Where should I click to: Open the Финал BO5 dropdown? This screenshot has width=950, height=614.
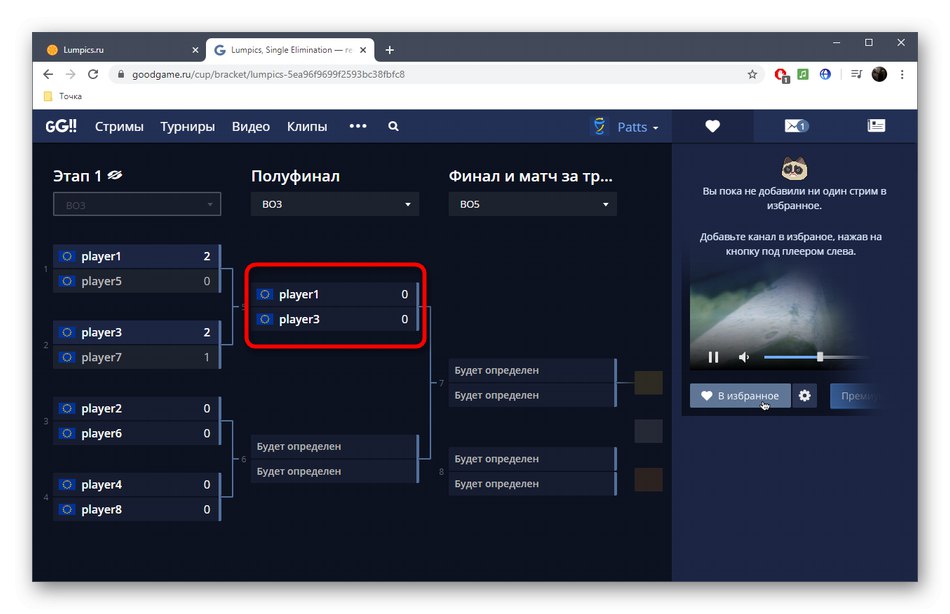533,204
